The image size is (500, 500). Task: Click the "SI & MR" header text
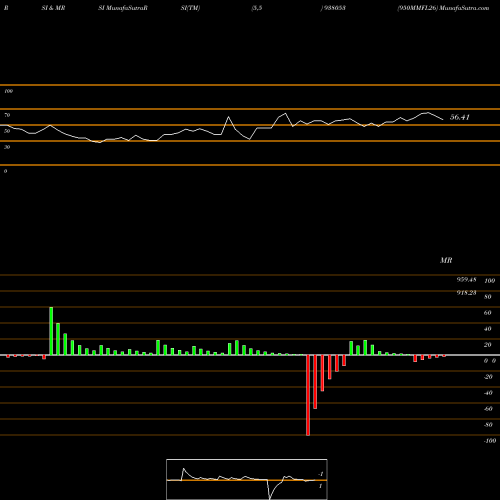point(53,8)
